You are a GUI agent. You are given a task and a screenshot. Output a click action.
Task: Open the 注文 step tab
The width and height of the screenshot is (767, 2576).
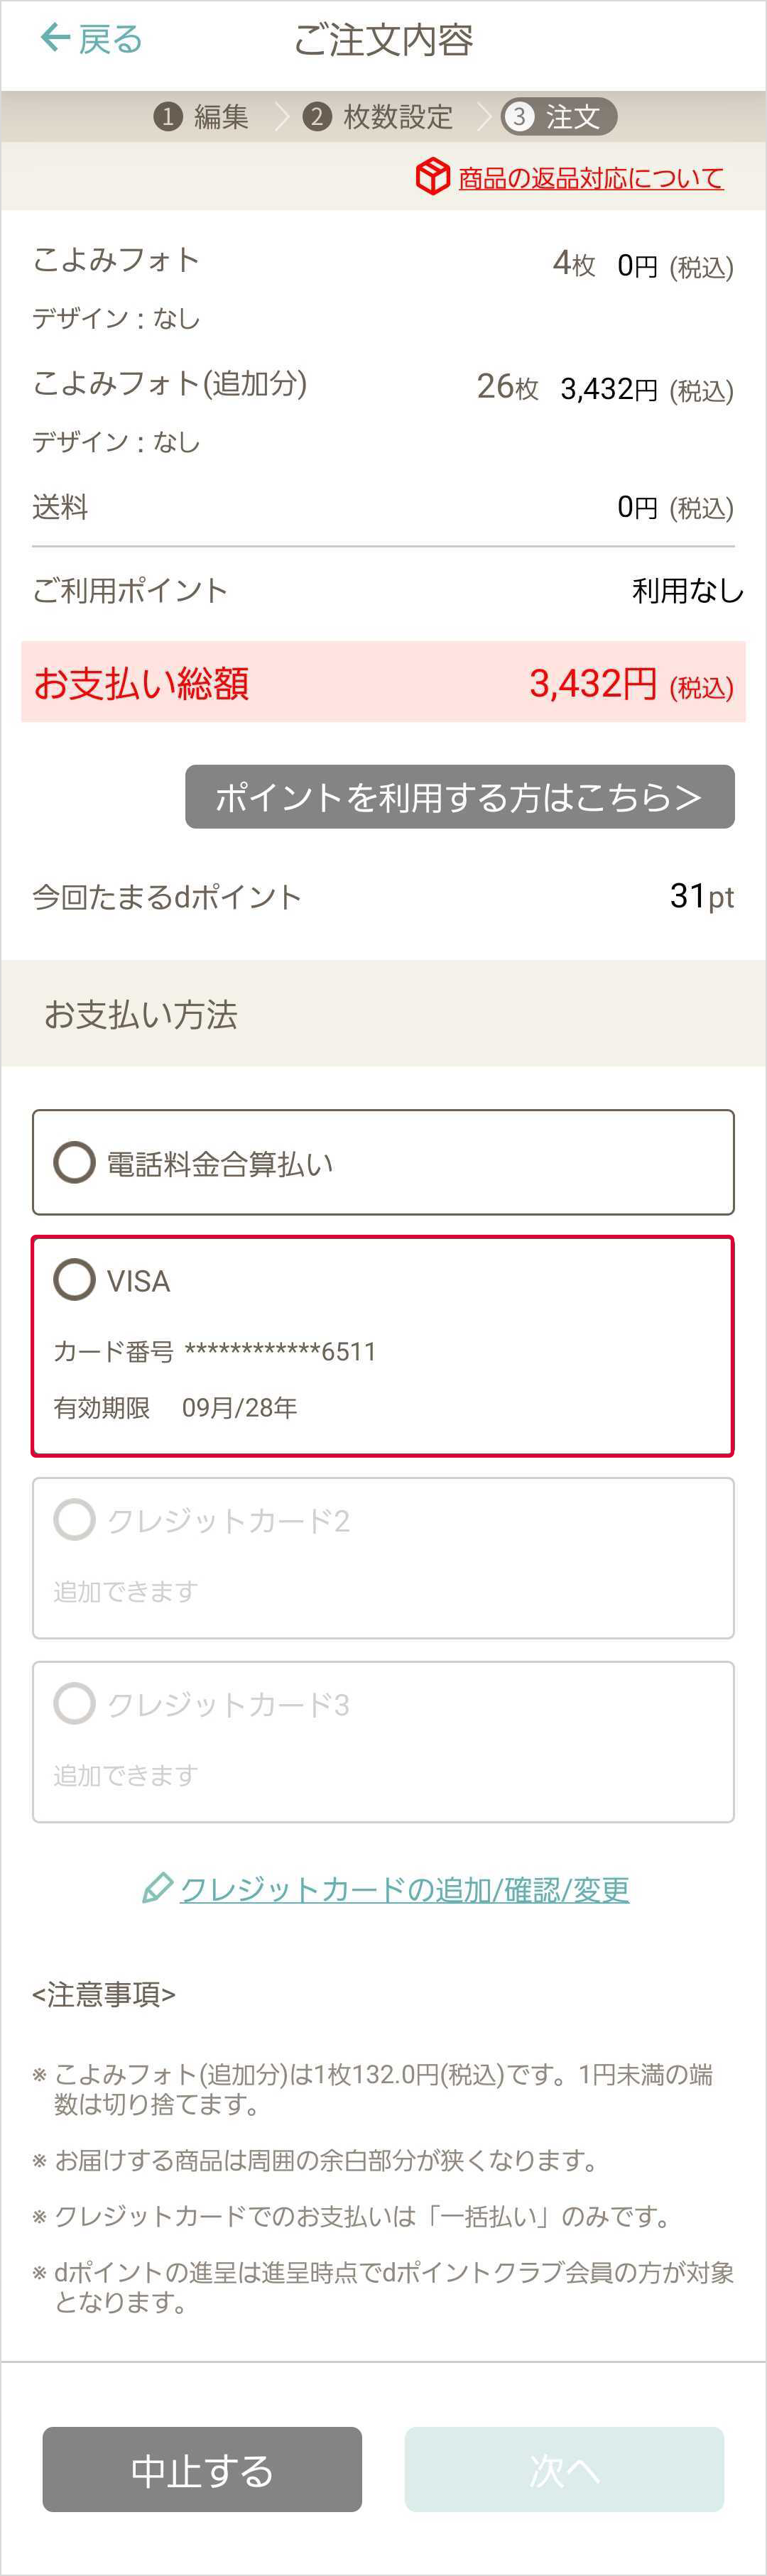(573, 117)
